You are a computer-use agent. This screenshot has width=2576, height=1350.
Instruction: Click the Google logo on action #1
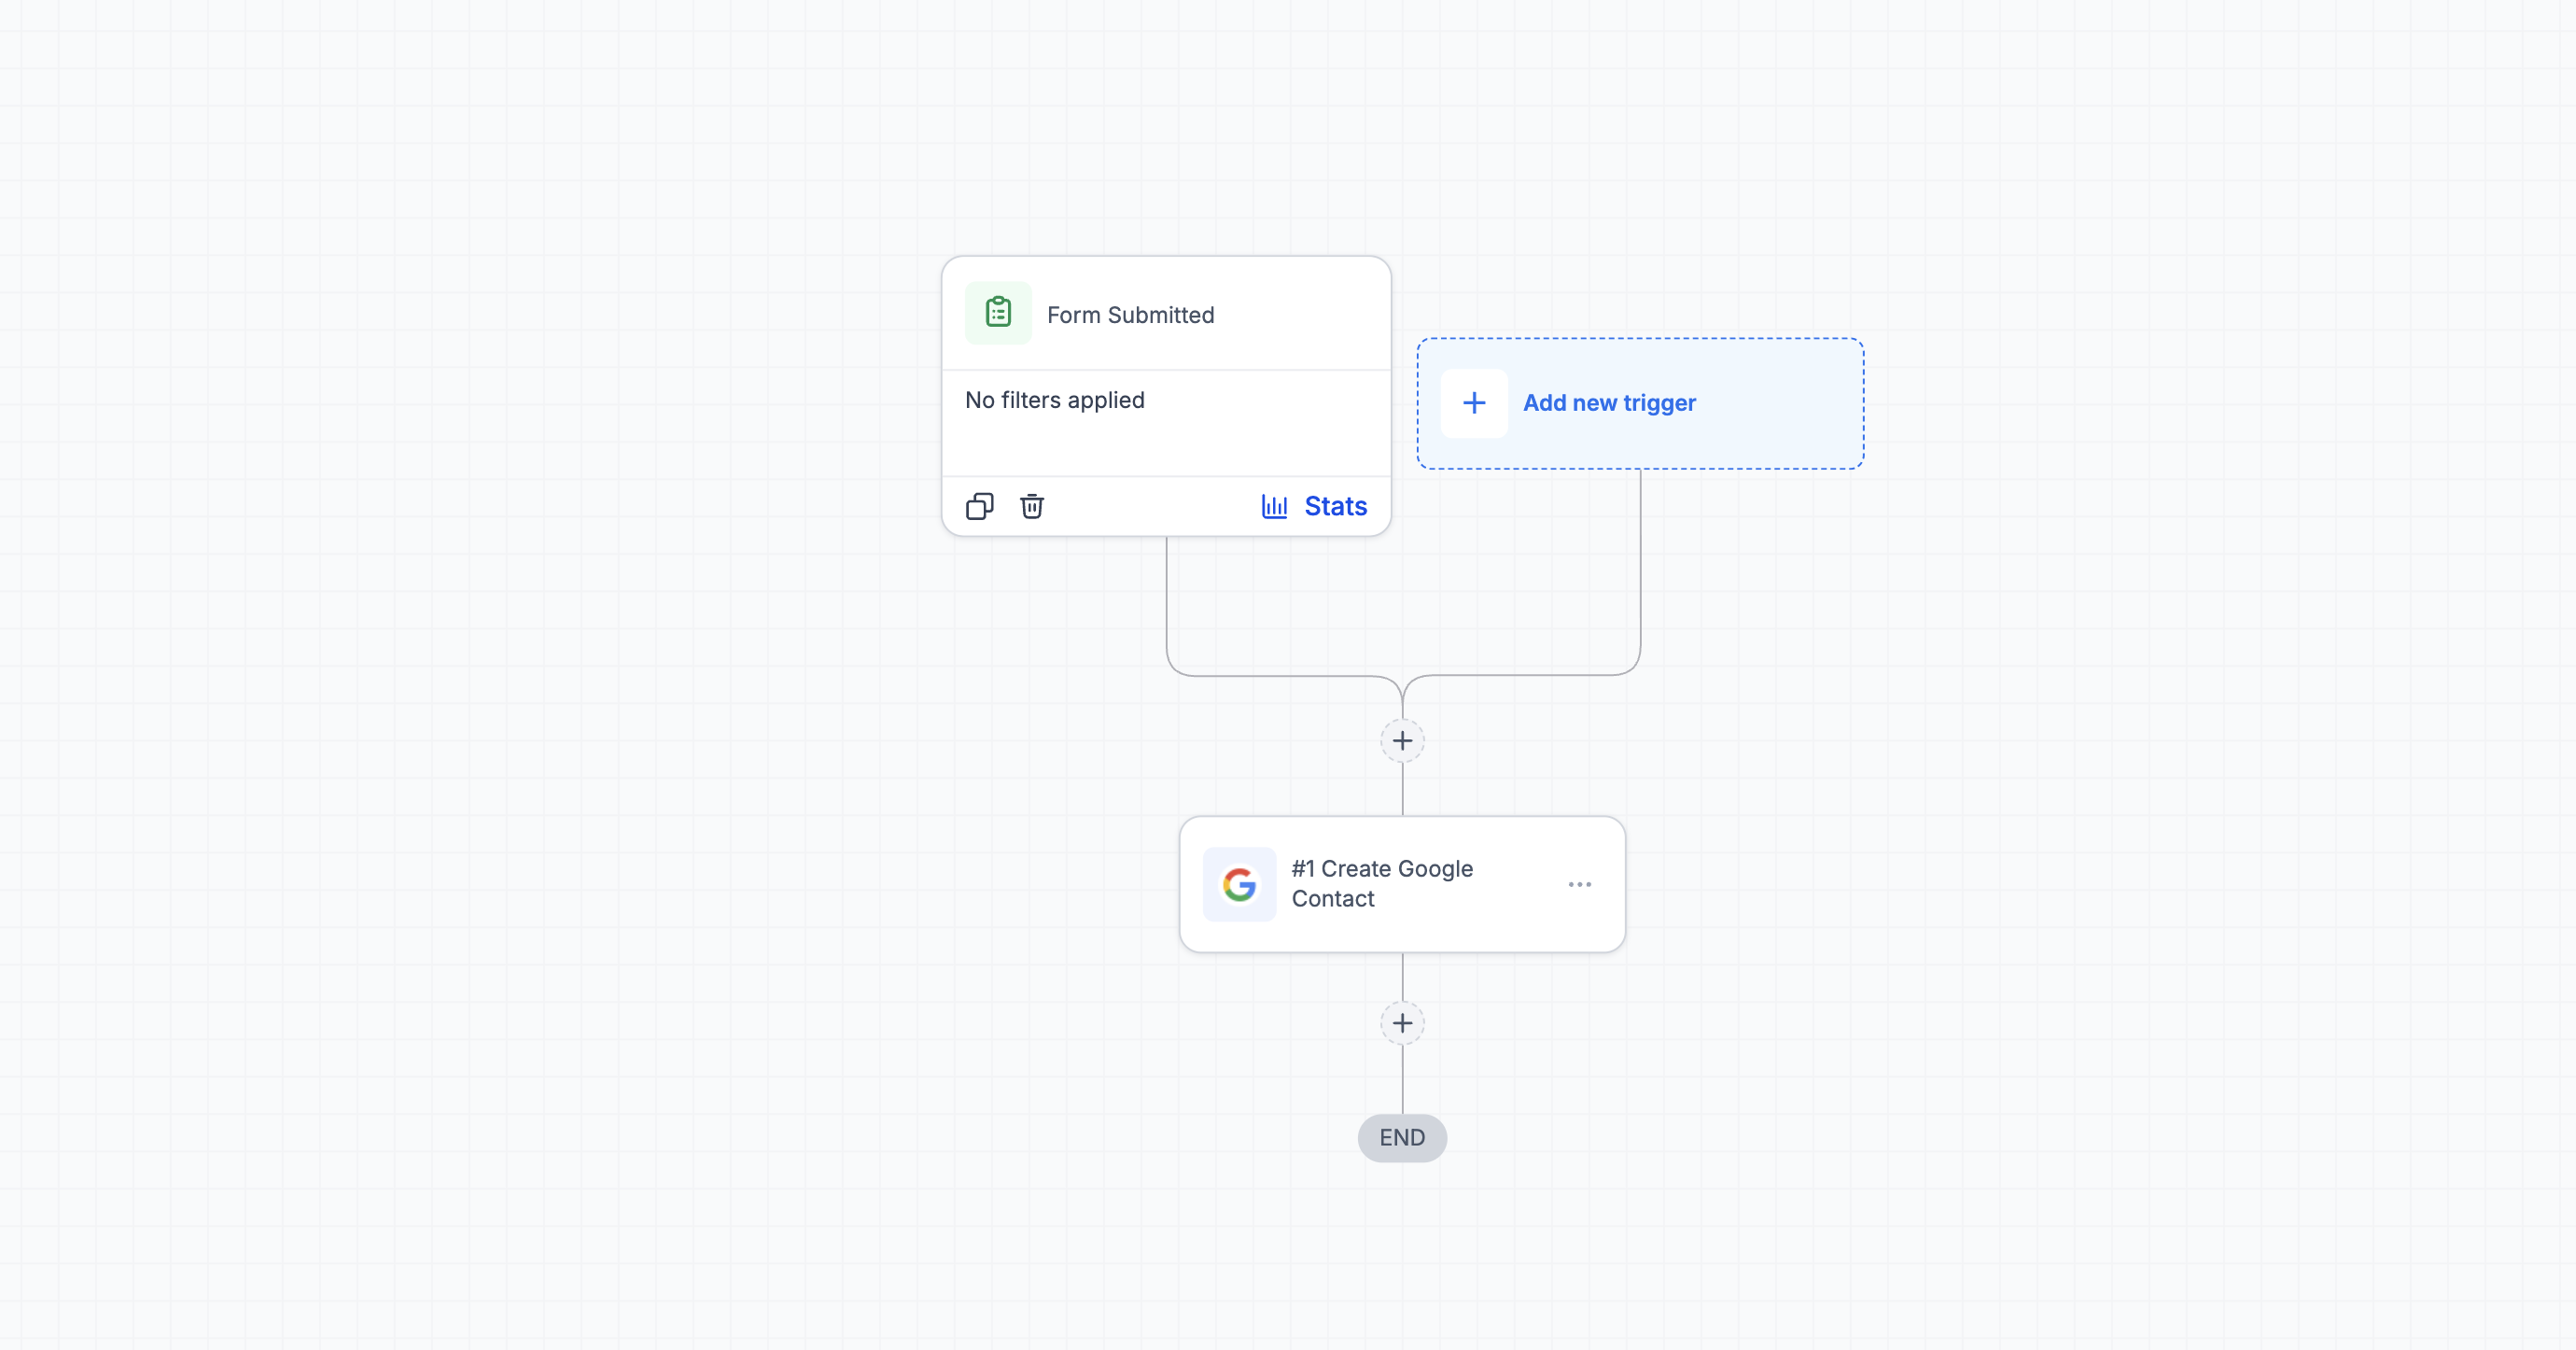point(1239,884)
